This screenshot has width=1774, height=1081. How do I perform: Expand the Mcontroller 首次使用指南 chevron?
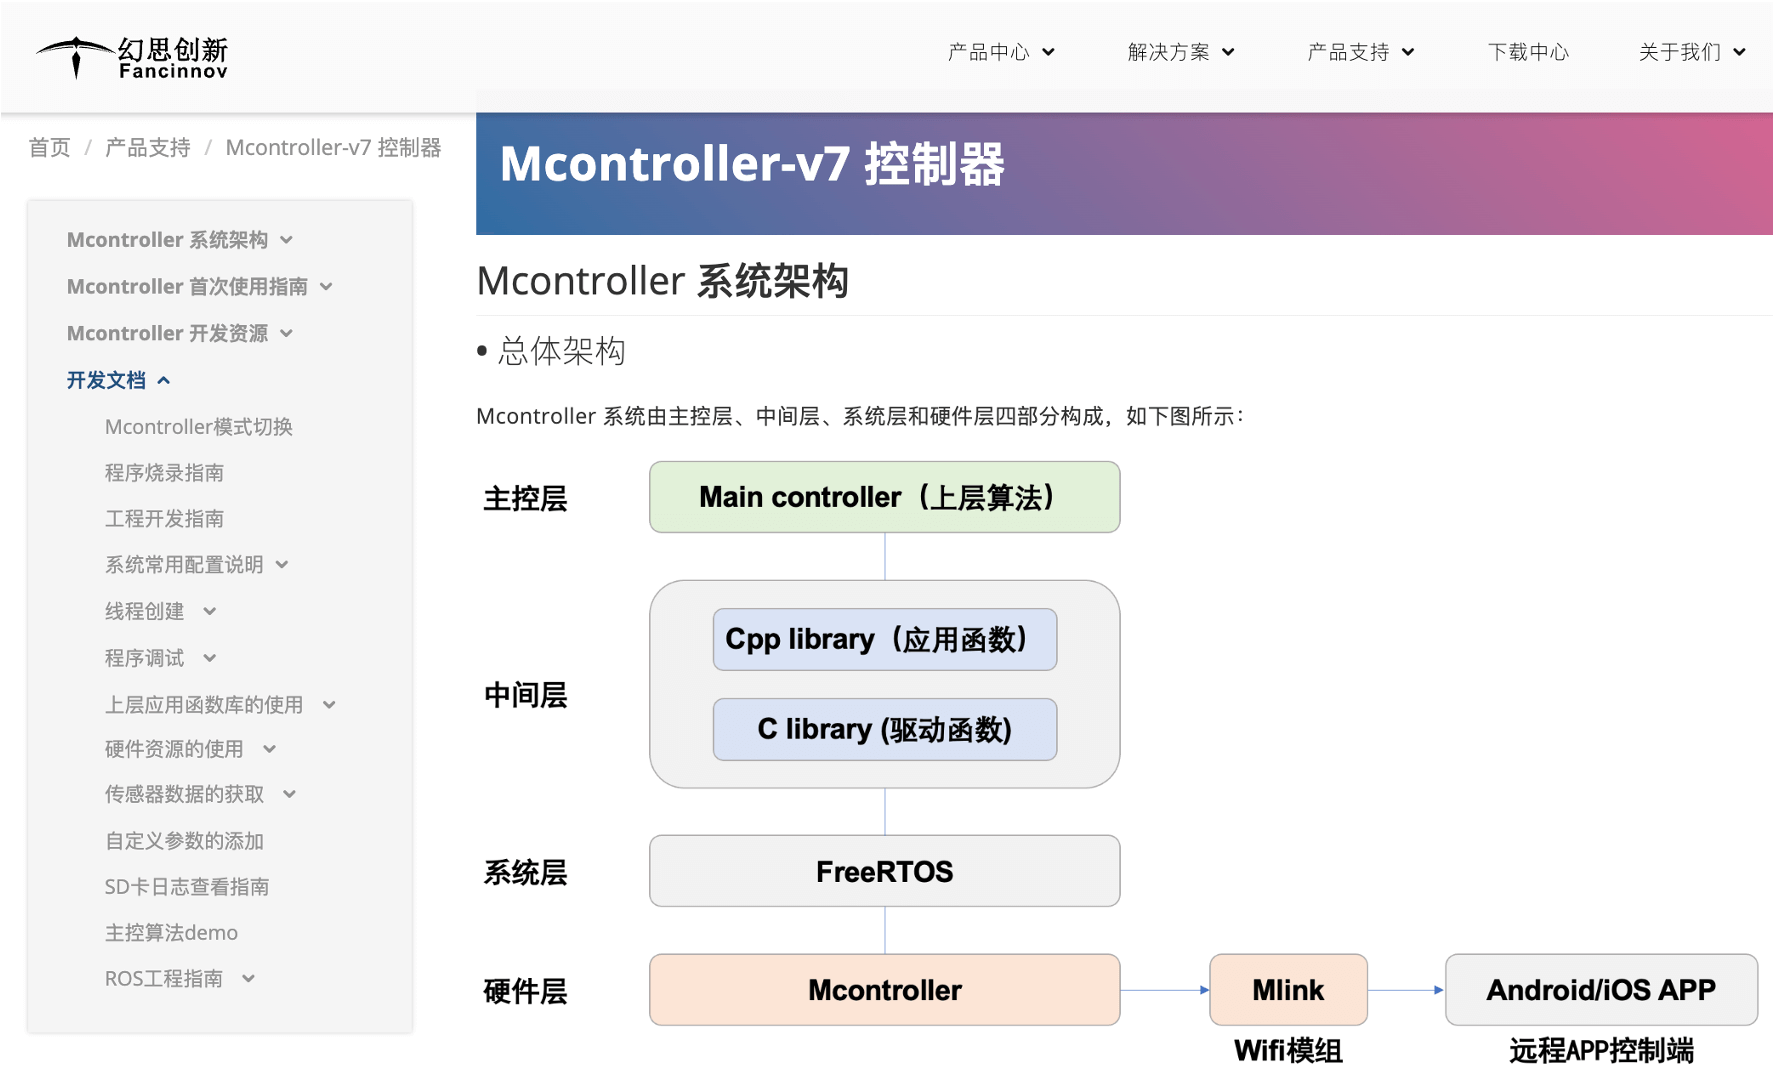click(326, 287)
